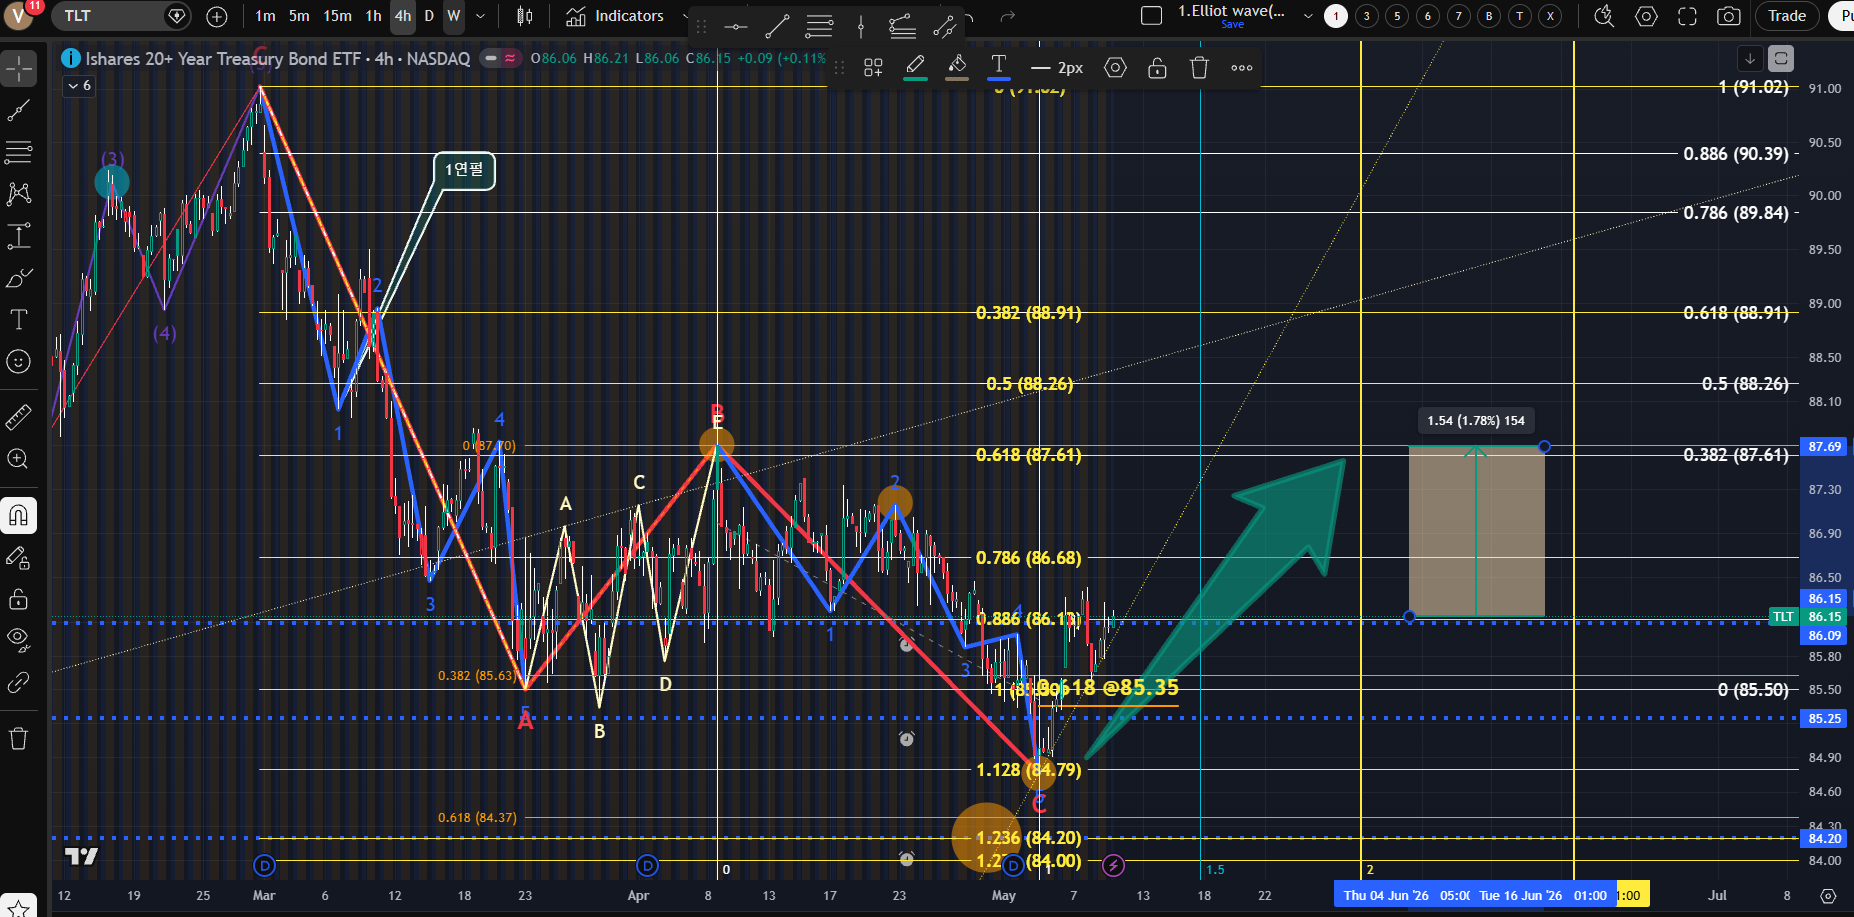Toggle the layout select square checkbox
Image resolution: width=1854 pixels, height=917 pixels.
click(x=1152, y=16)
